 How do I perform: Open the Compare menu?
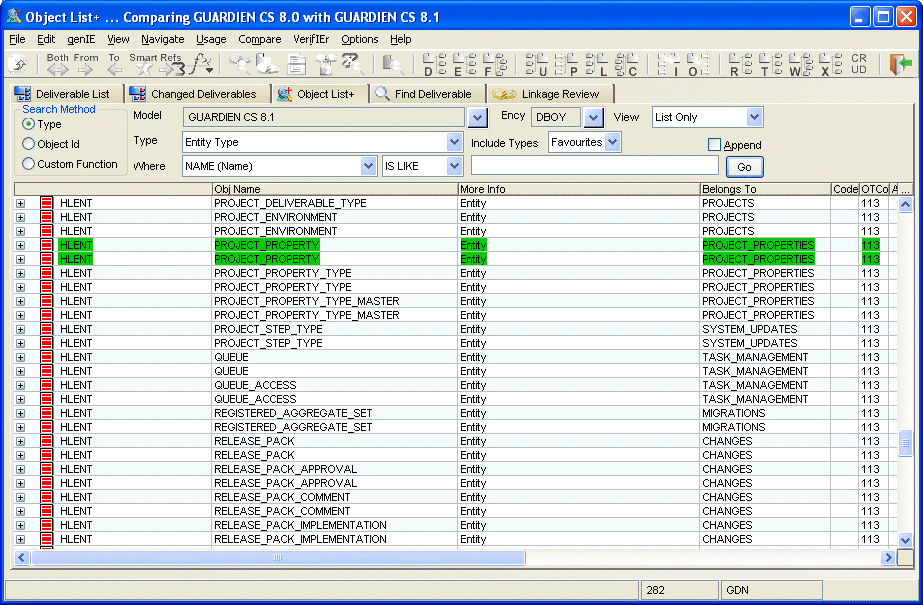click(x=259, y=39)
